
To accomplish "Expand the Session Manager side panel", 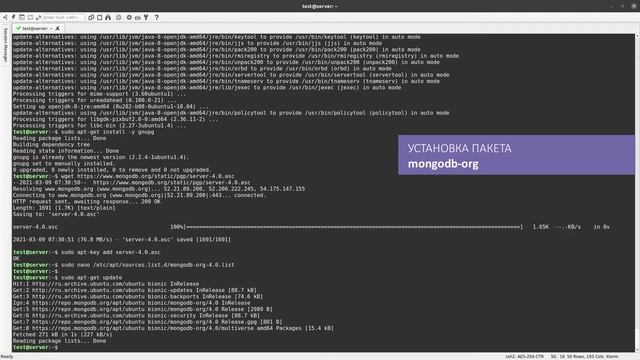I will click(x=5, y=45).
